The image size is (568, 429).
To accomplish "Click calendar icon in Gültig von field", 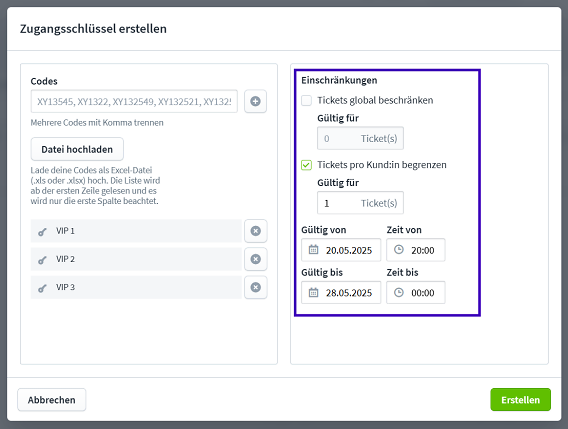I will [x=313, y=250].
